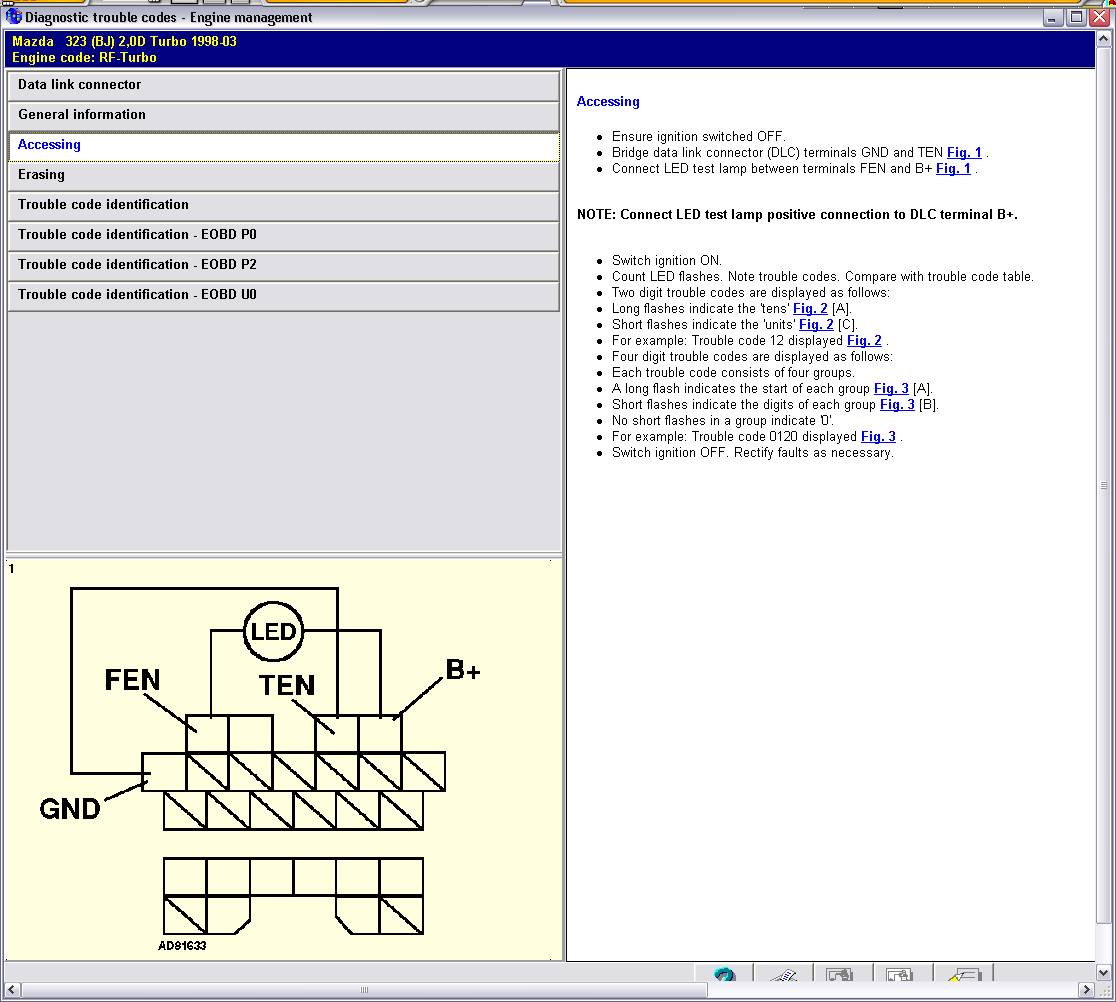This screenshot has width=1116, height=1002.
Task: Close the Diagnostic trouble codes window
Action: (1100, 17)
